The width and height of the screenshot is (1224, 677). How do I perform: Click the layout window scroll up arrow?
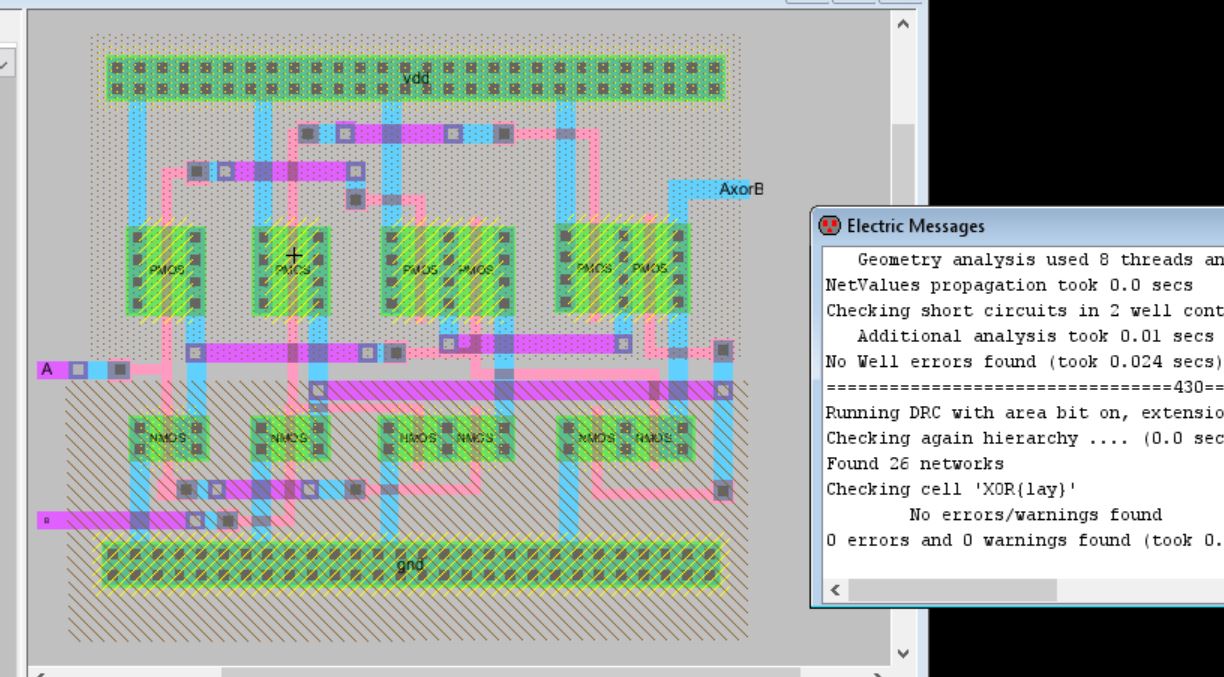click(903, 23)
